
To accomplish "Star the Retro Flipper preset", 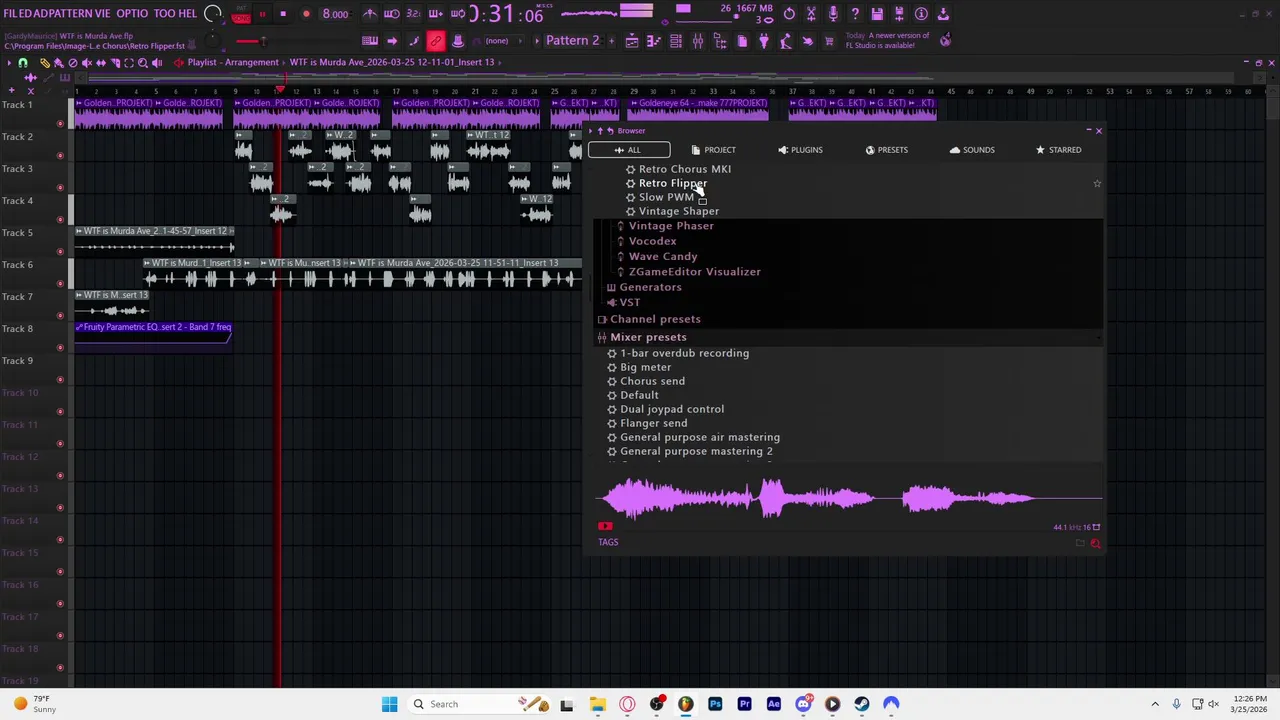I will pos(1097,183).
